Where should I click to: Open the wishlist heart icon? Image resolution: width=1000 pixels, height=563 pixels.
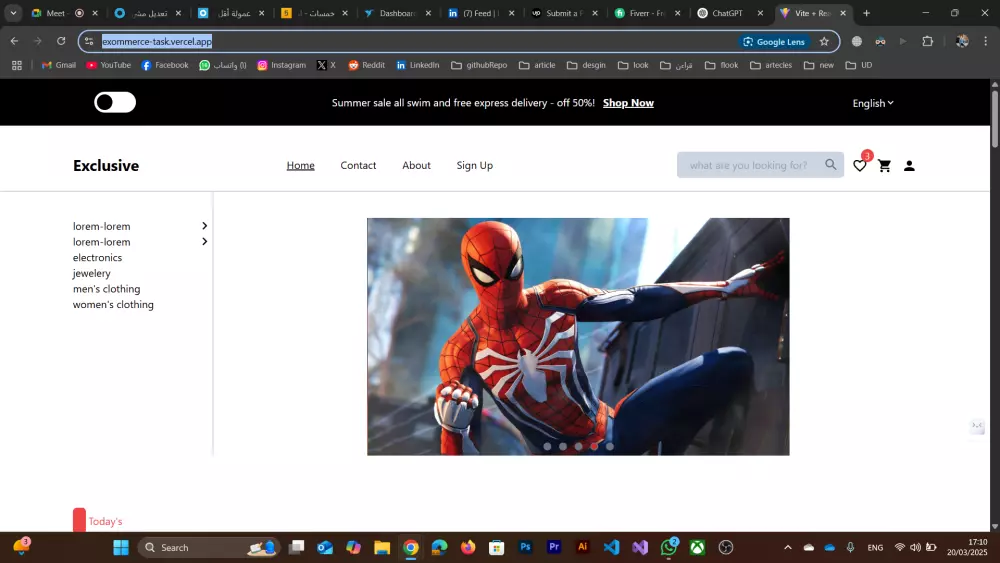pos(859,166)
